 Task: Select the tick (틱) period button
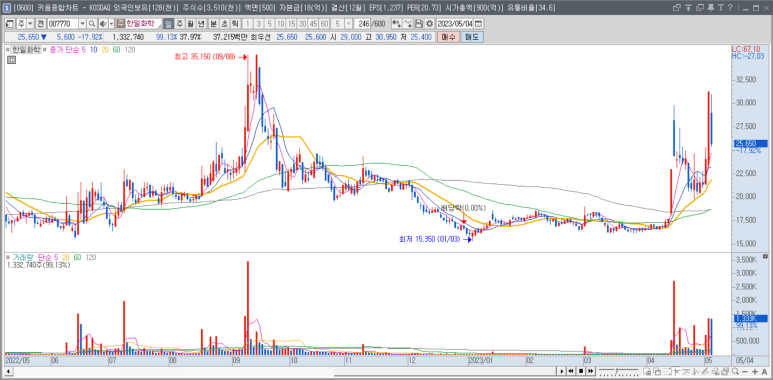(235, 24)
